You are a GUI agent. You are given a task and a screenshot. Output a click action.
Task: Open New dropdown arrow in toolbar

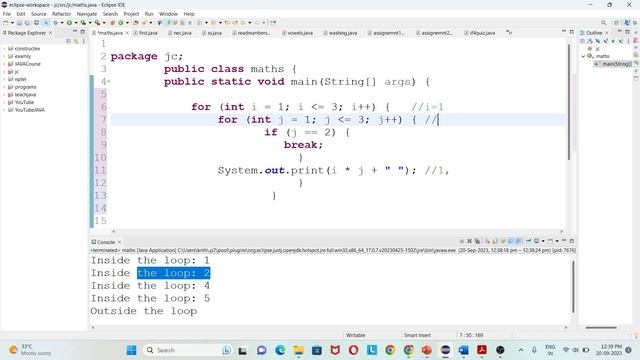pyautogui.click(x=12, y=23)
